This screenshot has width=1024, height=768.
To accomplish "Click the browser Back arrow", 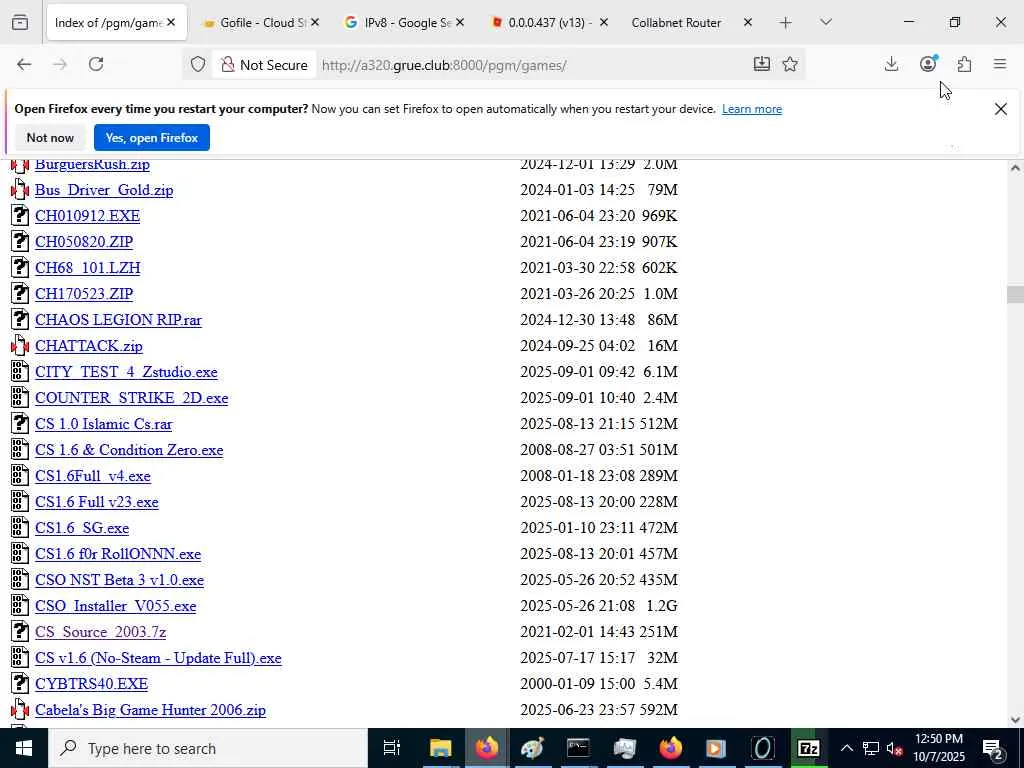I will 24,64.
